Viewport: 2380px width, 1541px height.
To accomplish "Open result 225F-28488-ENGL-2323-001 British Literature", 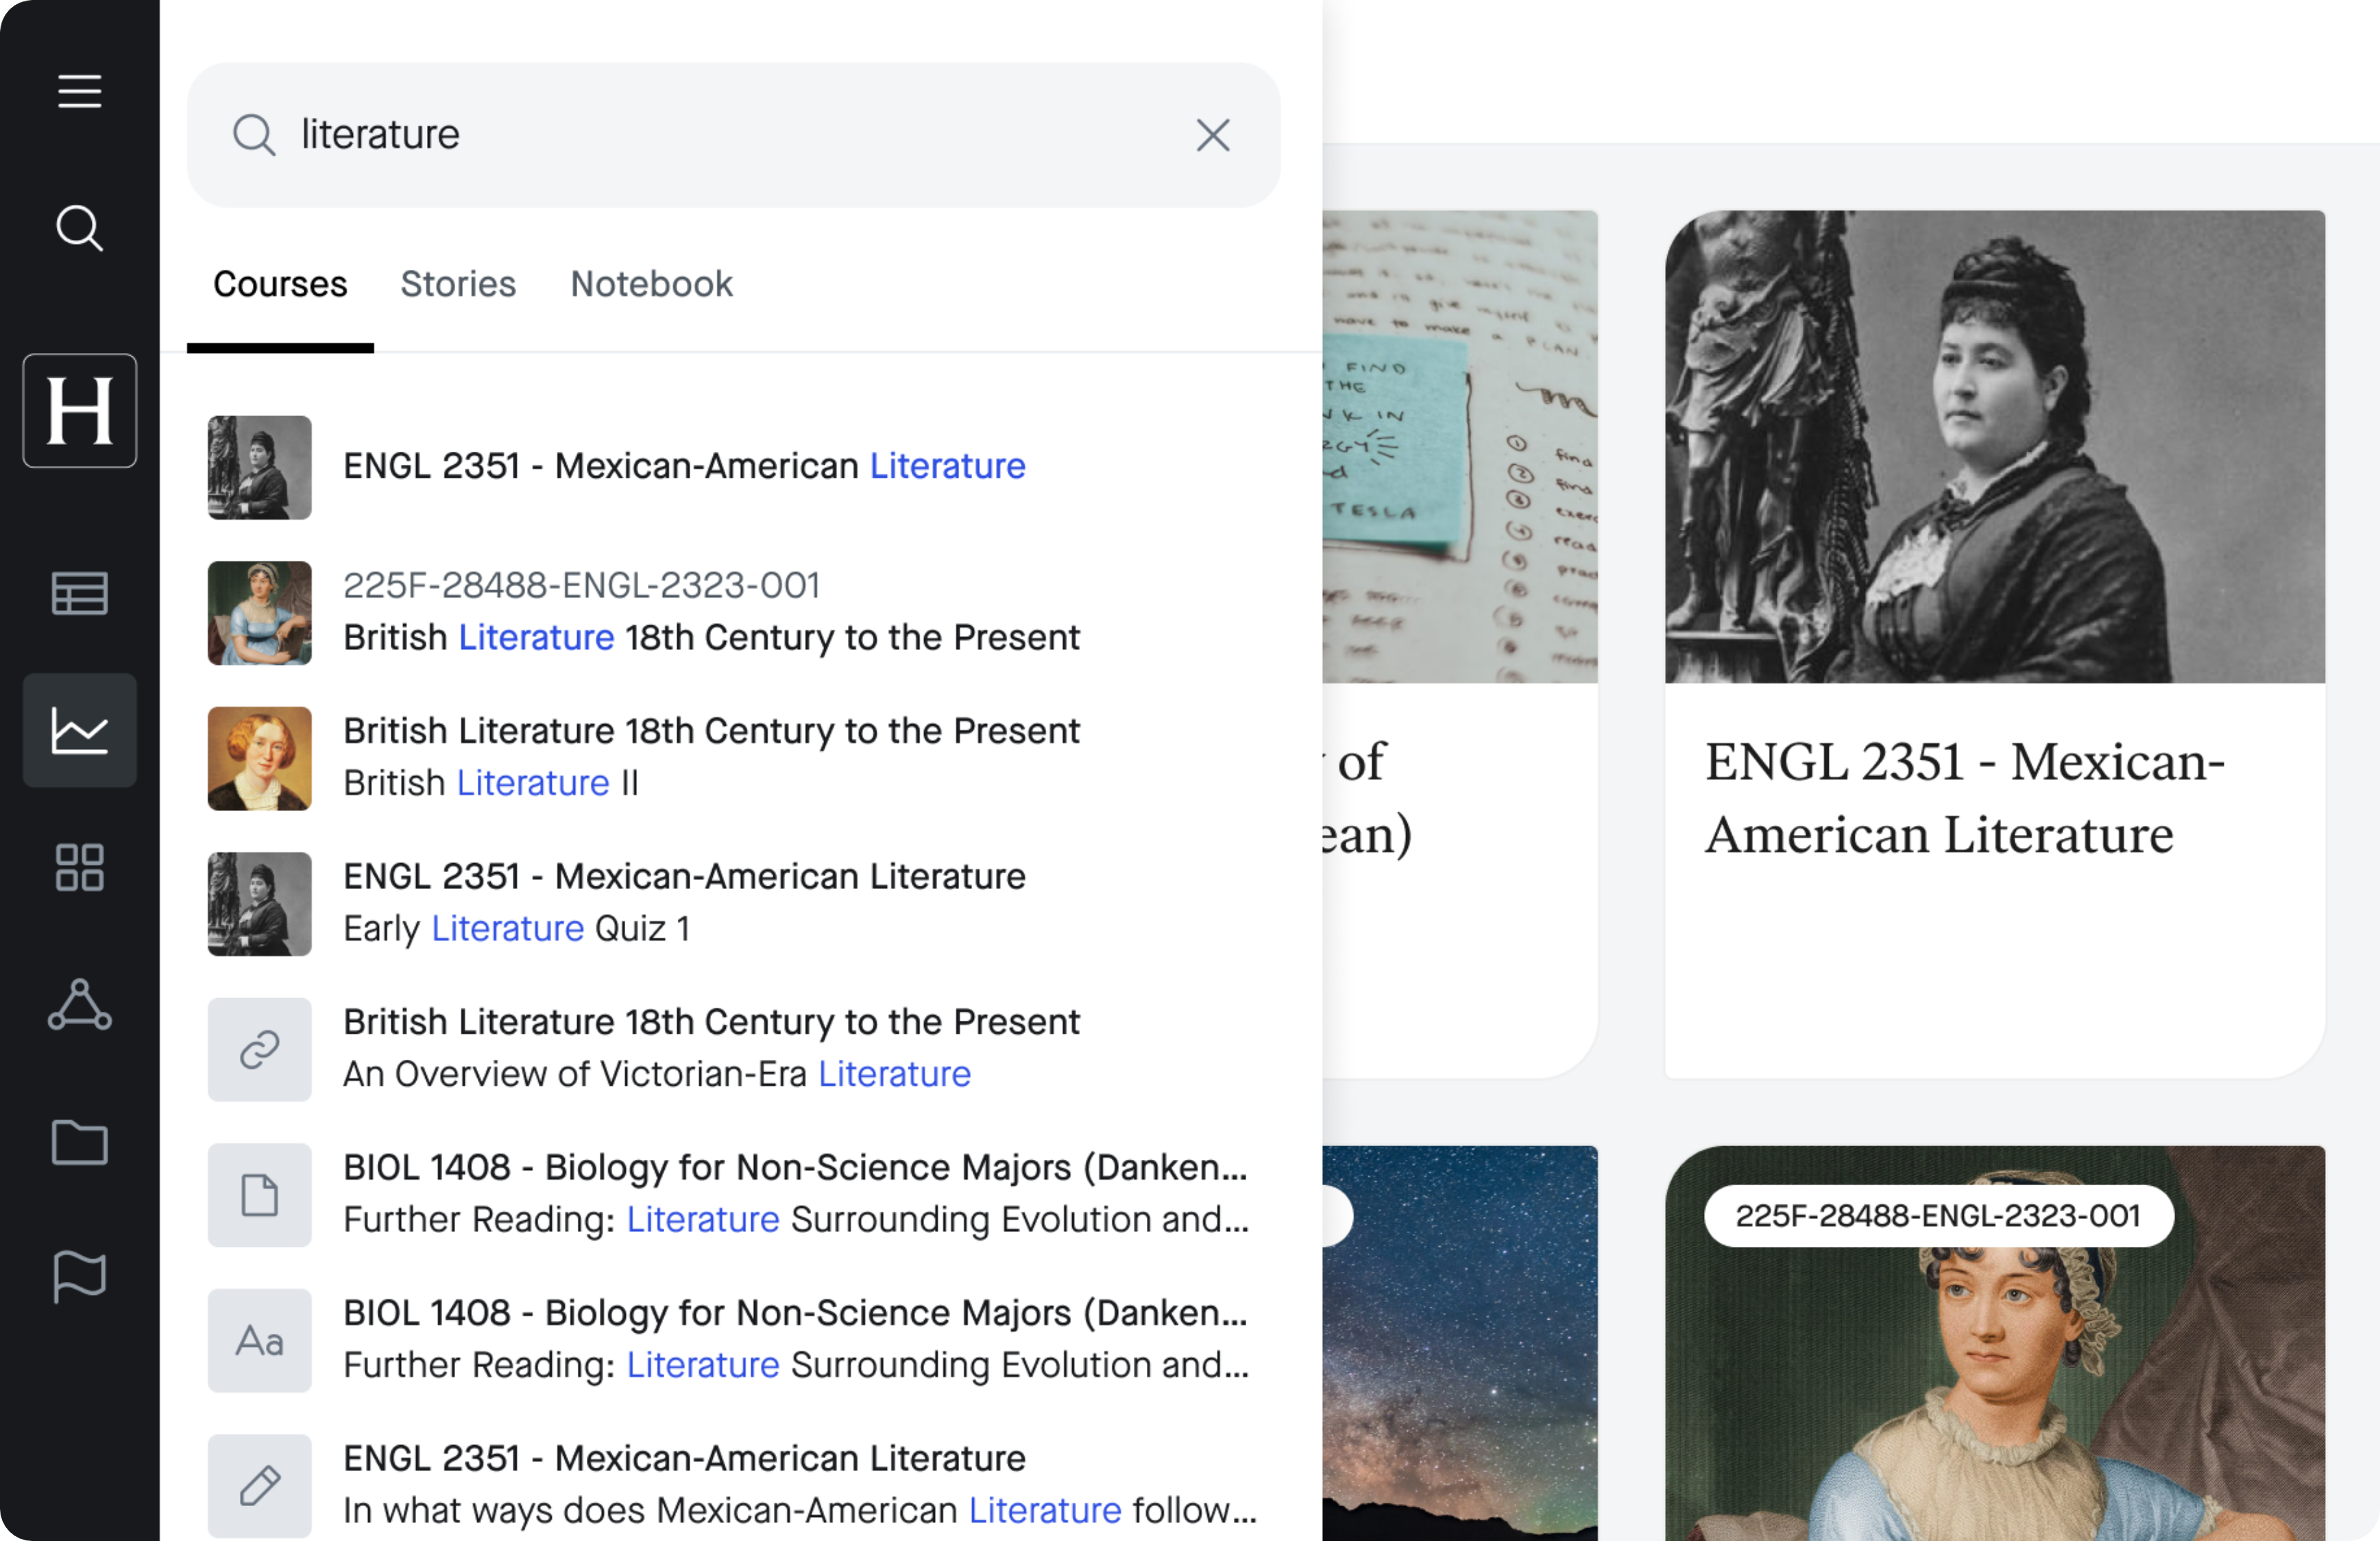I will 734,612.
